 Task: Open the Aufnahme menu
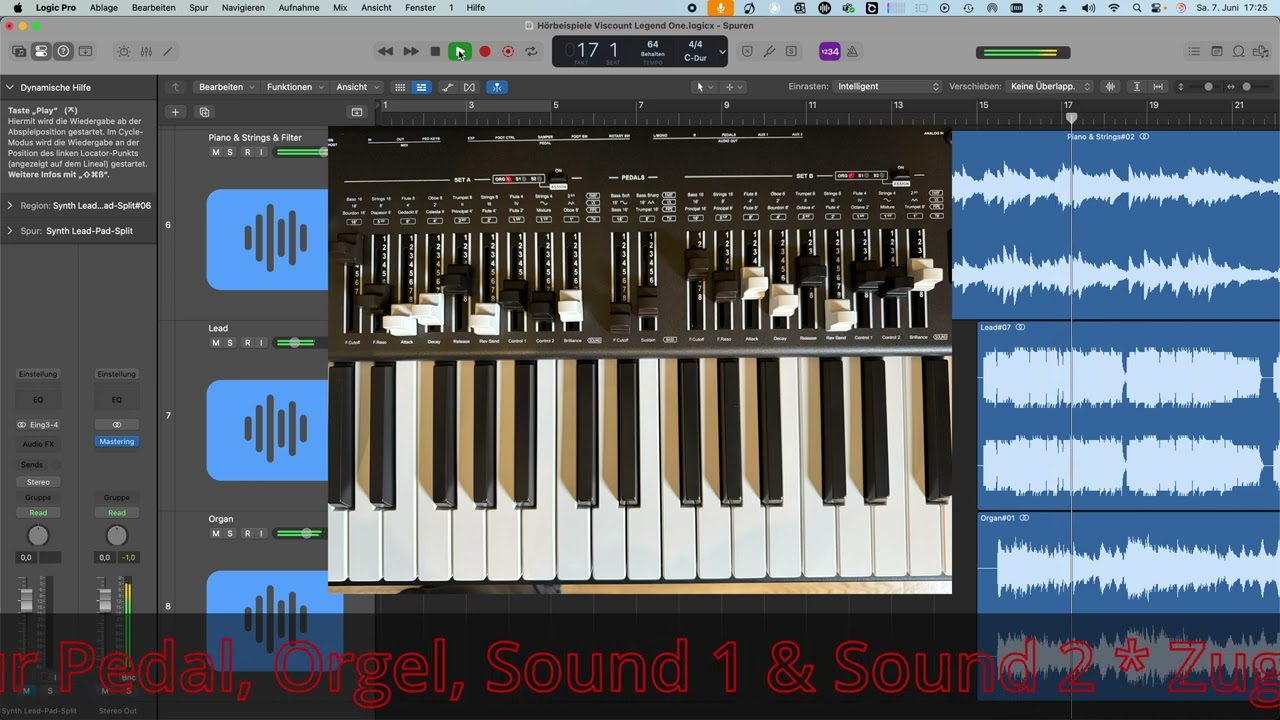(299, 8)
